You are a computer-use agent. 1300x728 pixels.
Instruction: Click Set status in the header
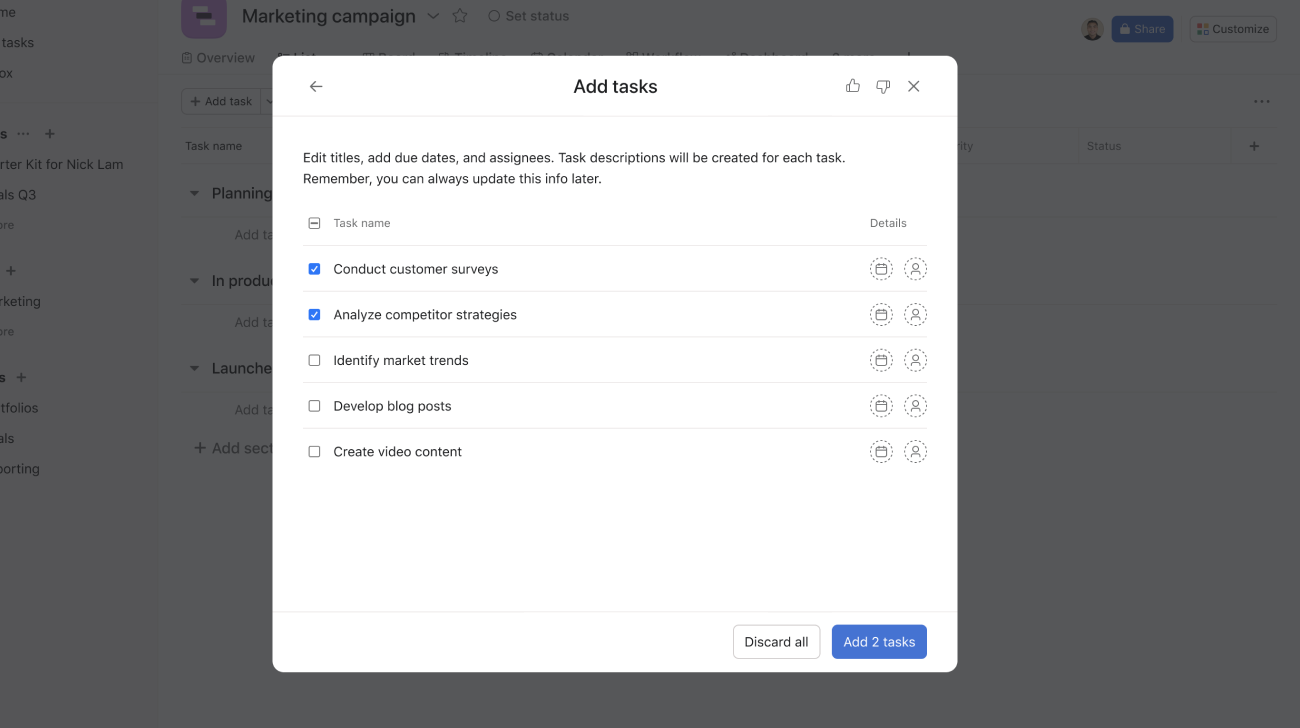pos(528,15)
